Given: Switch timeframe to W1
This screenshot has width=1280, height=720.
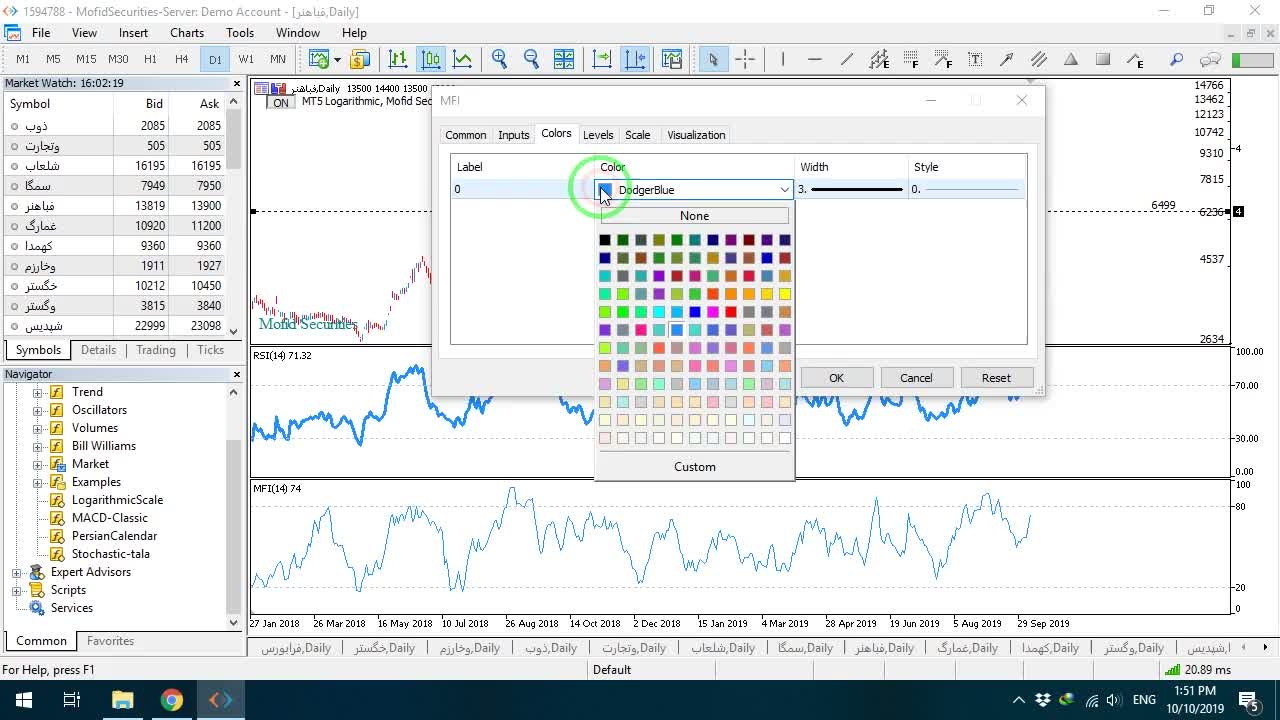Looking at the screenshot, I should (x=246, y=59).
